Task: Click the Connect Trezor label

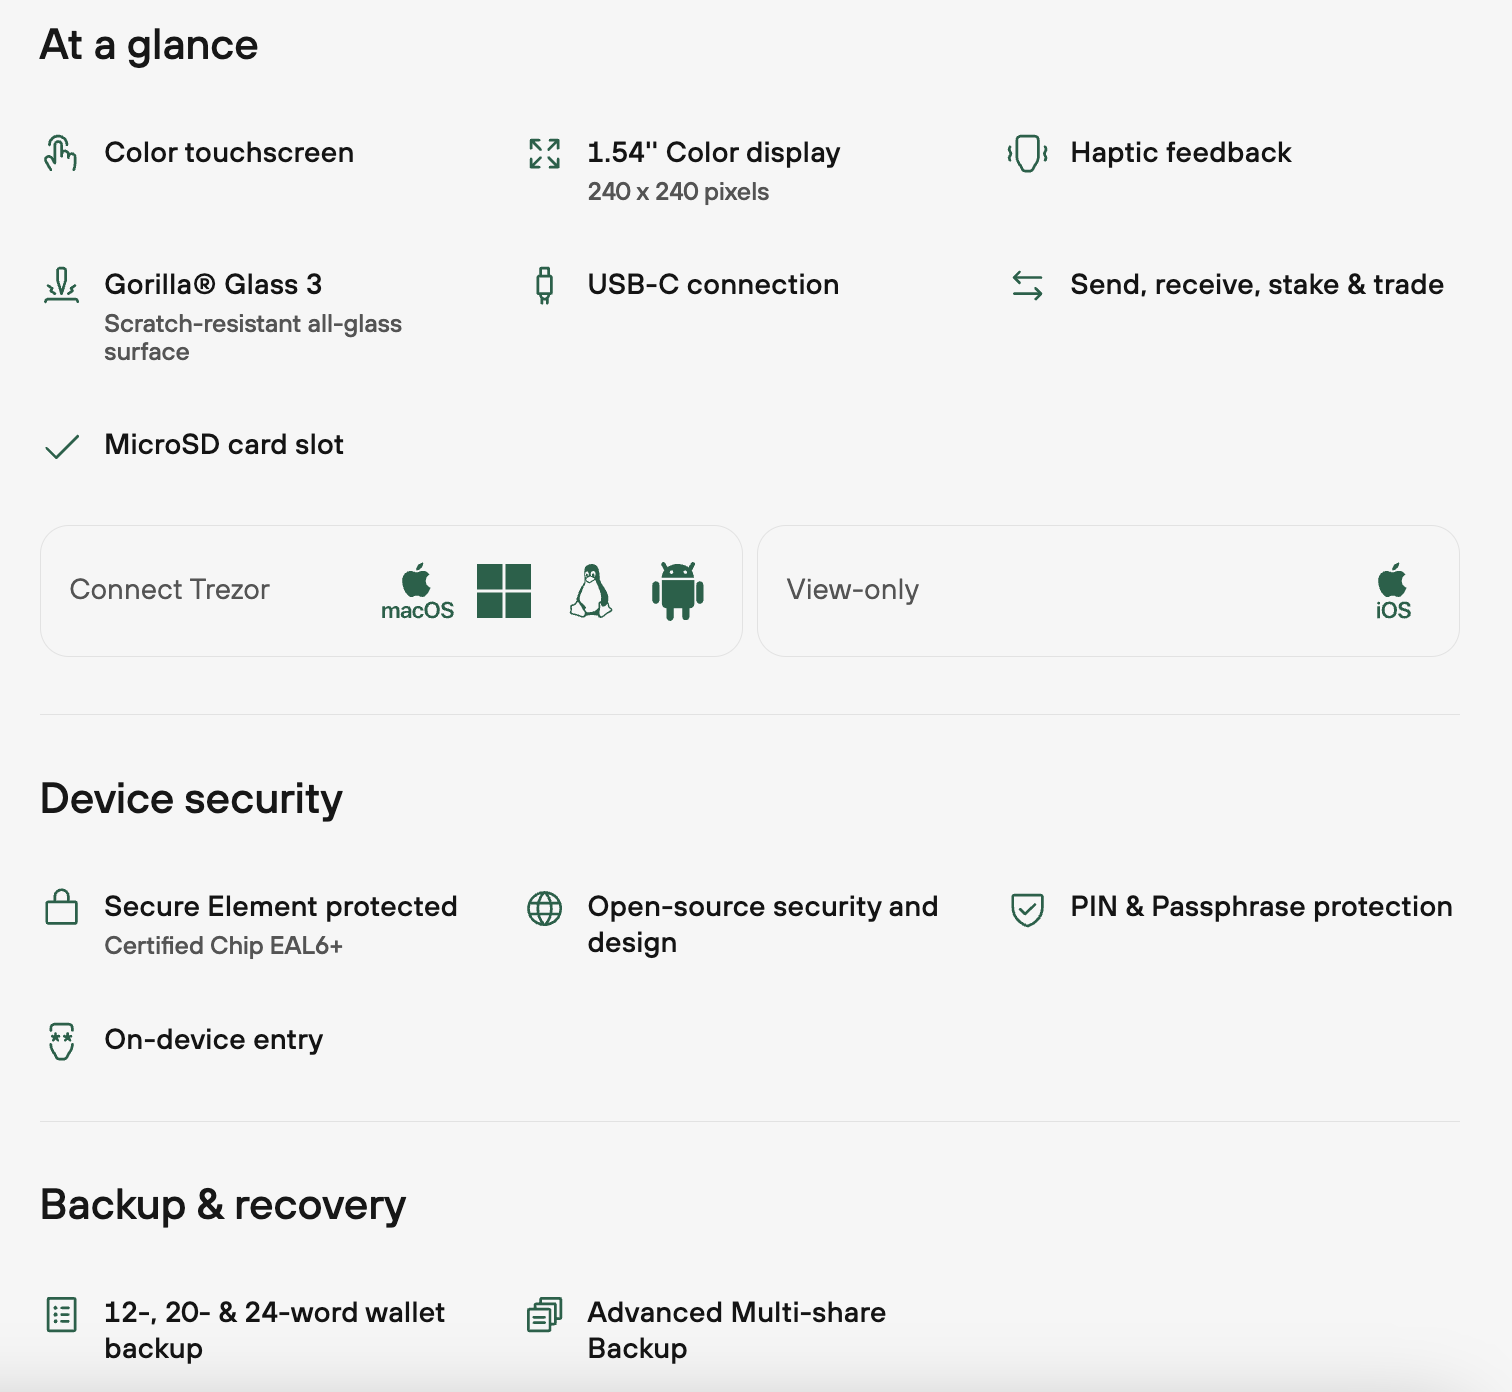Action: [x=170, y=590]
